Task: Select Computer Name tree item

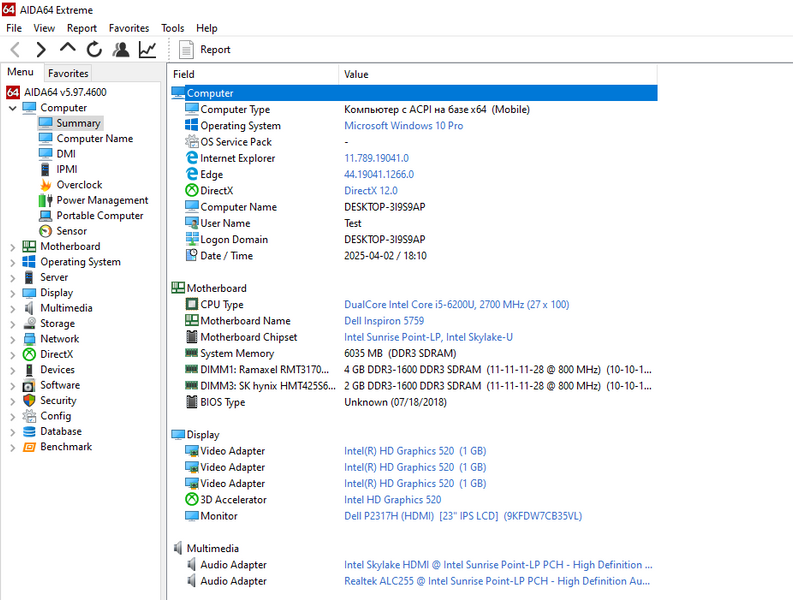Action: pos(95,139)
